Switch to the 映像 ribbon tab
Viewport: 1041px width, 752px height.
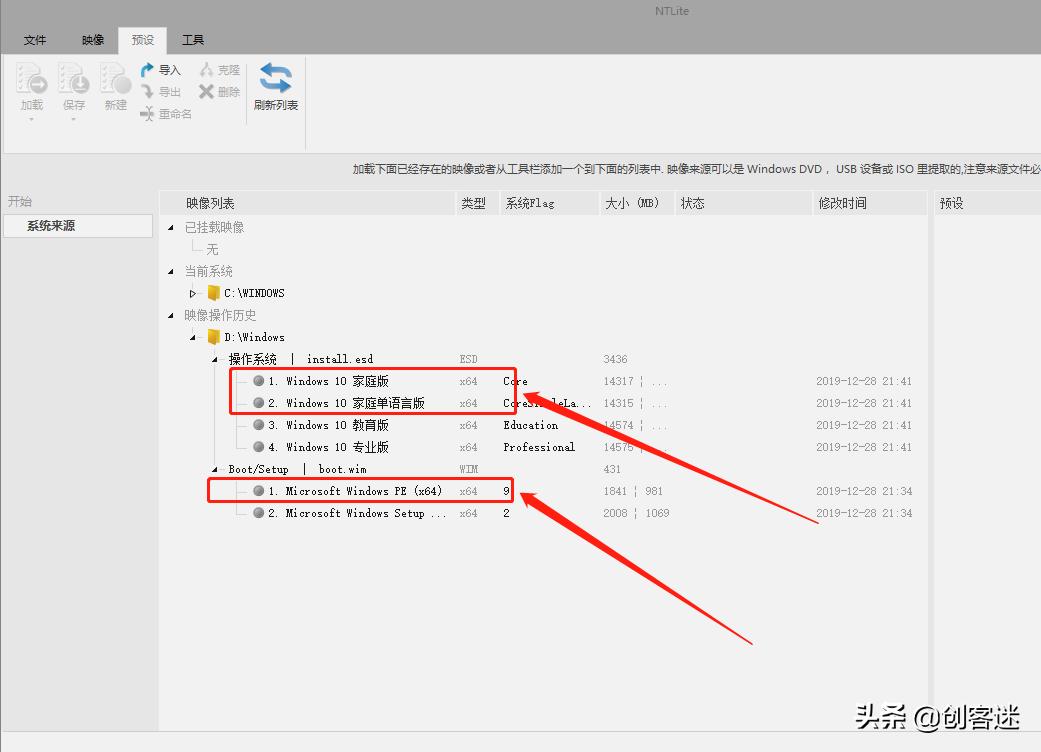coord(91,40)
